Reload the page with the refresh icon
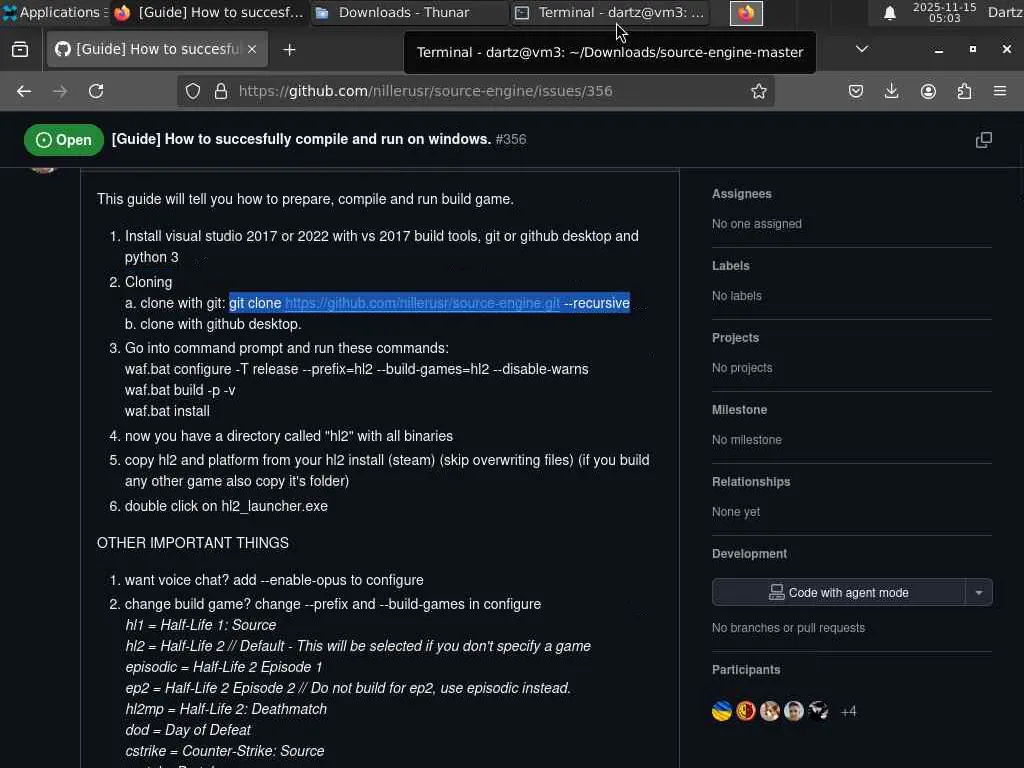1024x768 pixels. pos(96,91)
